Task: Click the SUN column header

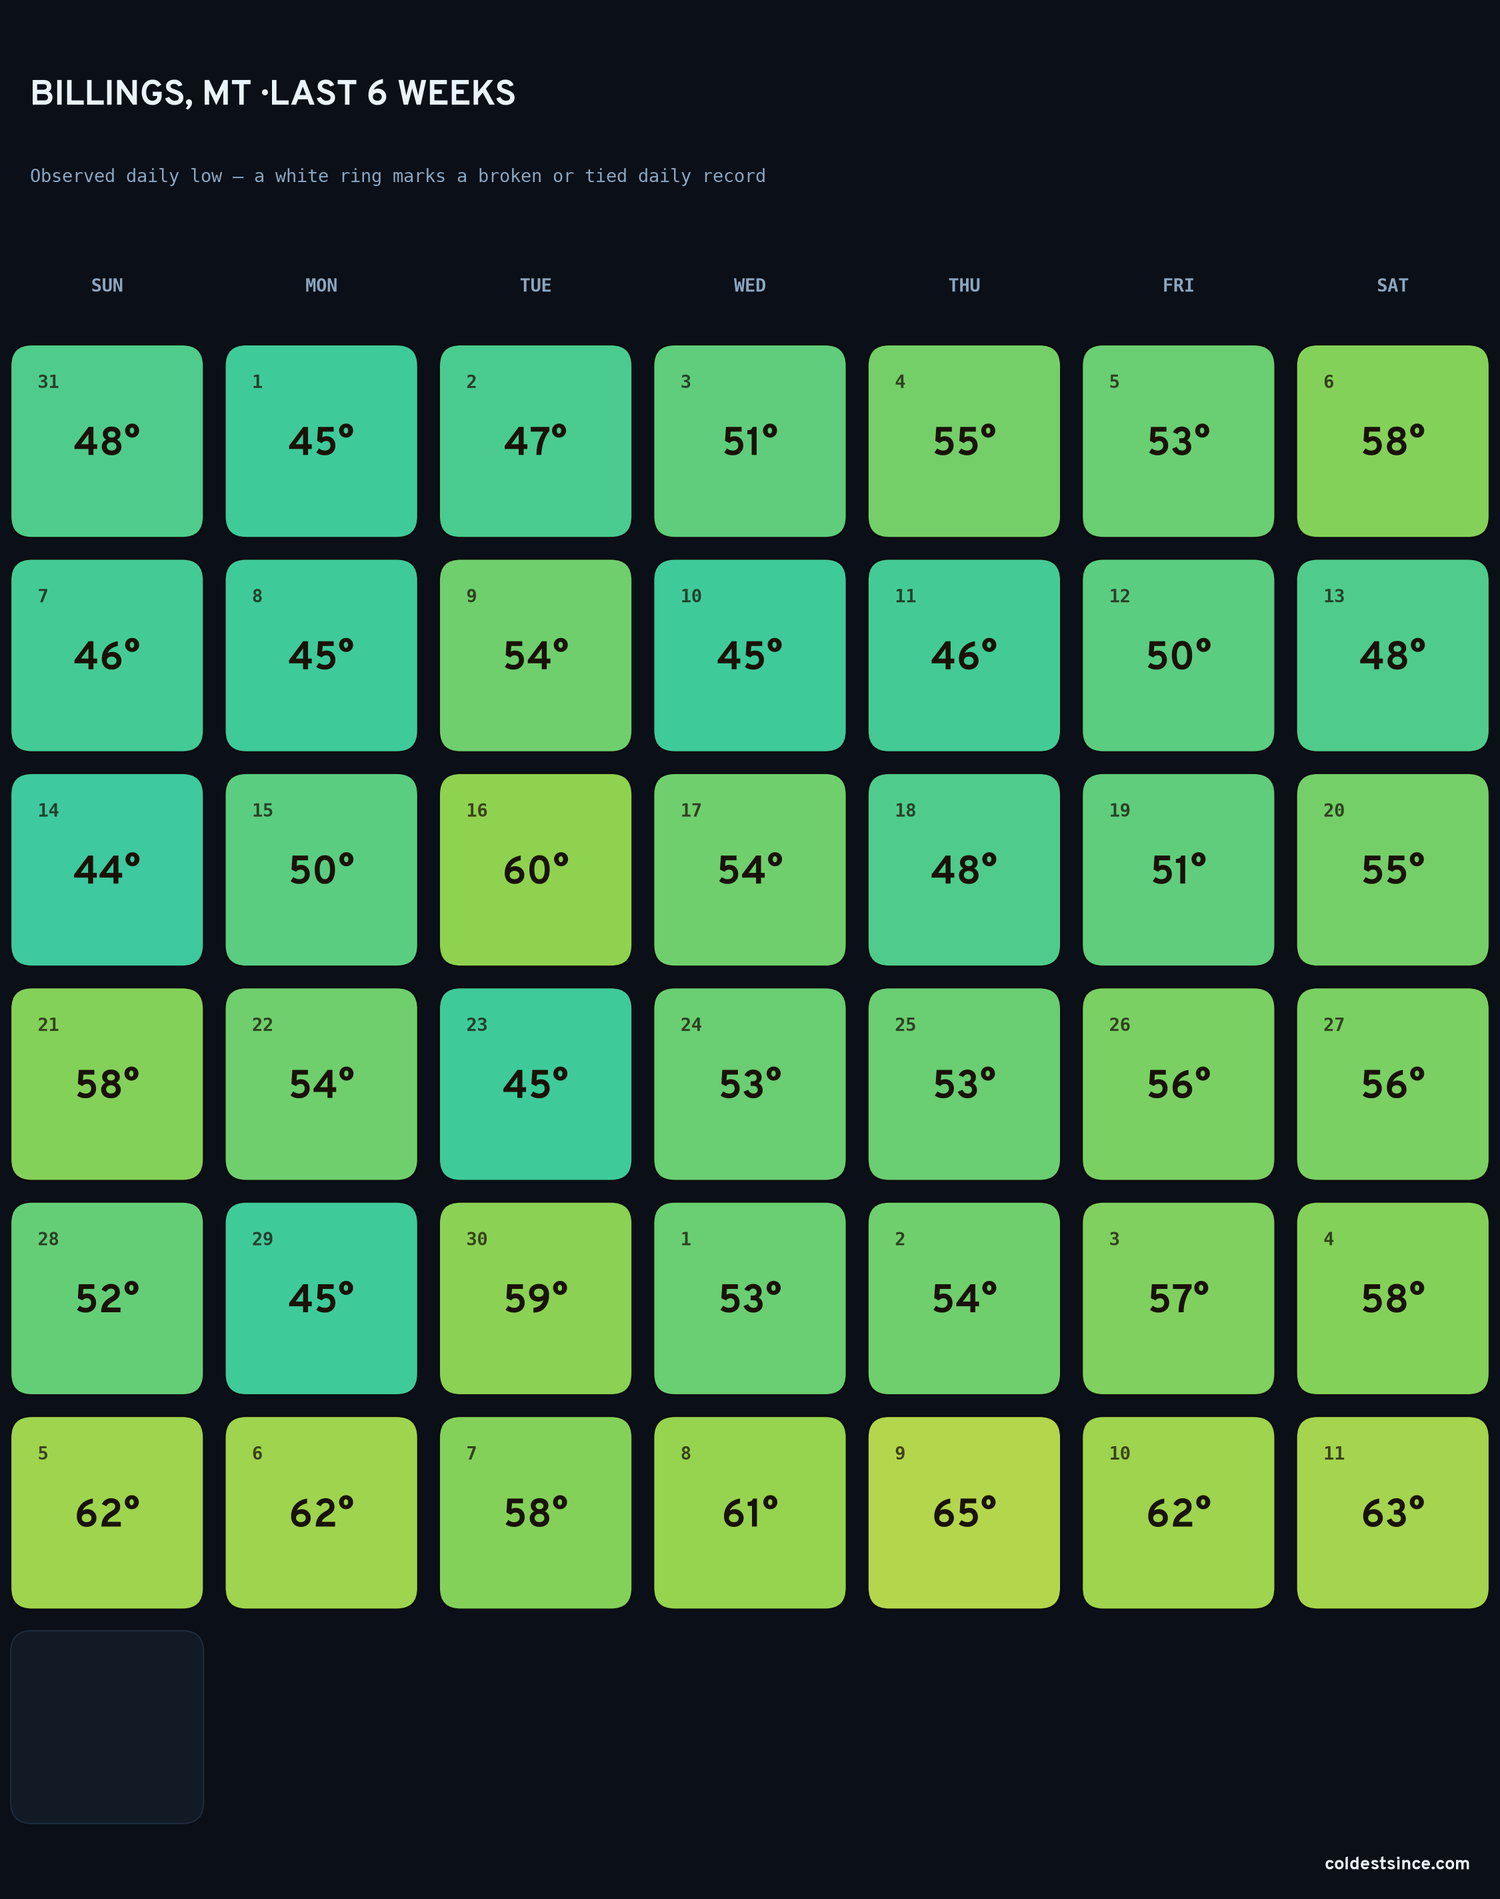Action: pos(107,285)
